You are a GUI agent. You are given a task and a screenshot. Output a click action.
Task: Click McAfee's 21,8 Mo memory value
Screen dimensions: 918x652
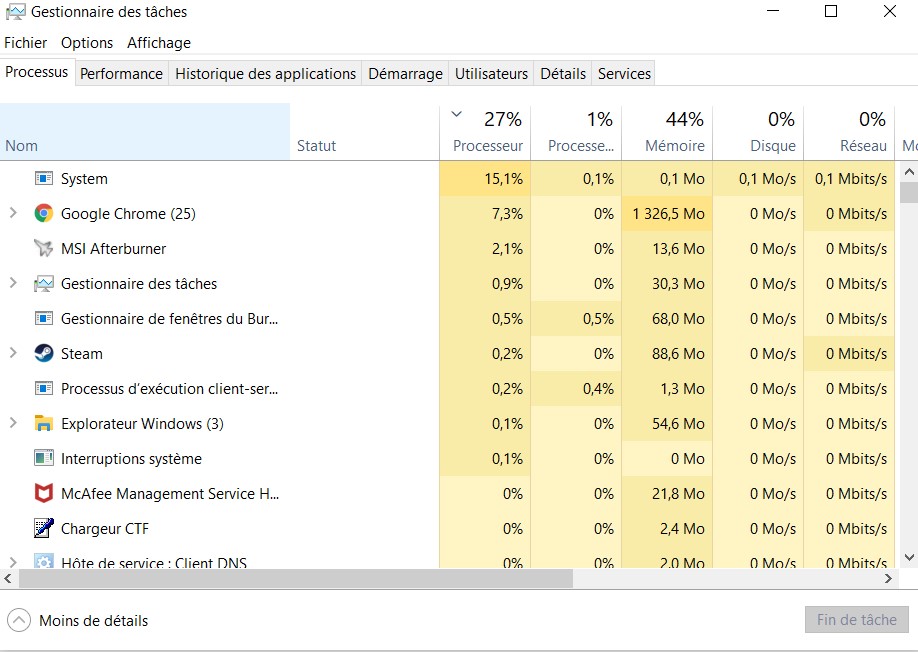(678, 494)
